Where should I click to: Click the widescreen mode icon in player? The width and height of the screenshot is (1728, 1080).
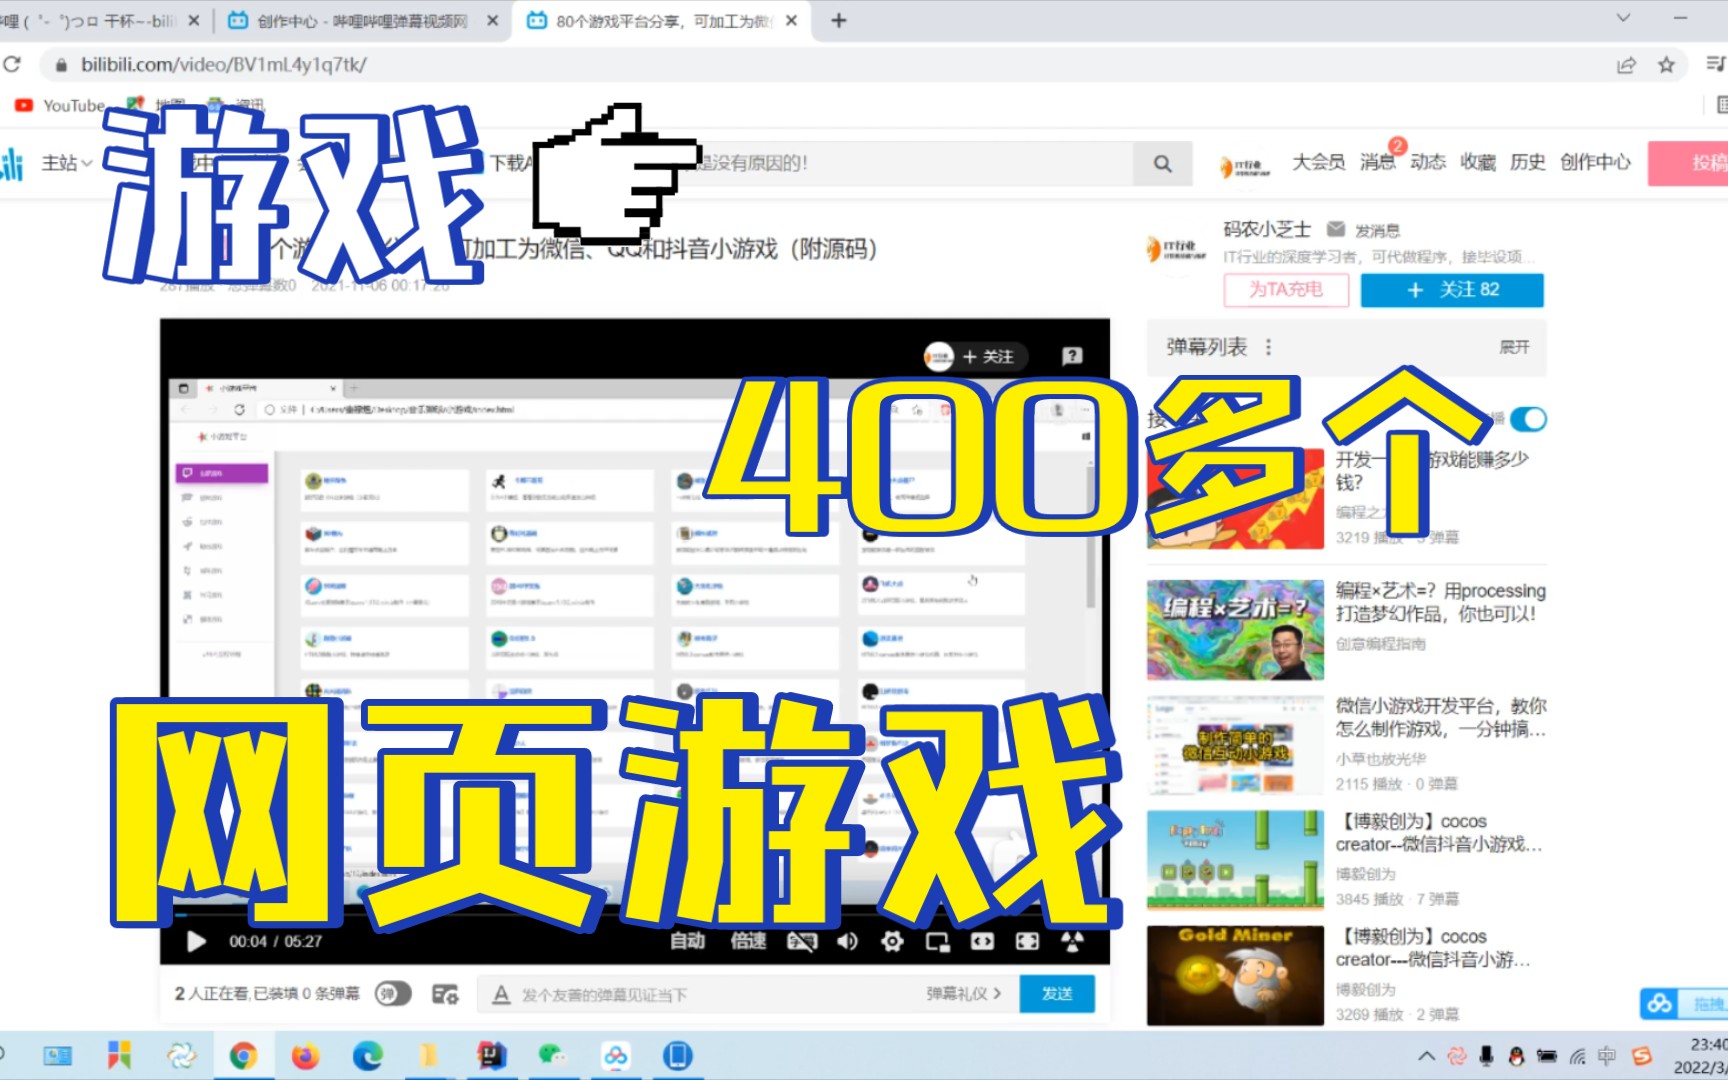coord(981,941)
